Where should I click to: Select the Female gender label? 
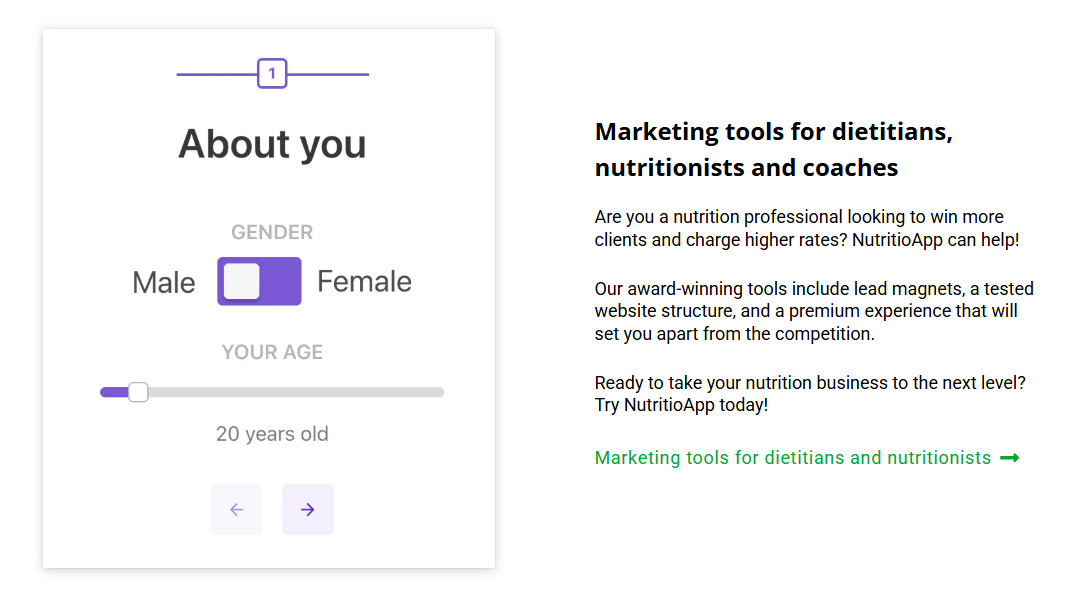point(364,282)
